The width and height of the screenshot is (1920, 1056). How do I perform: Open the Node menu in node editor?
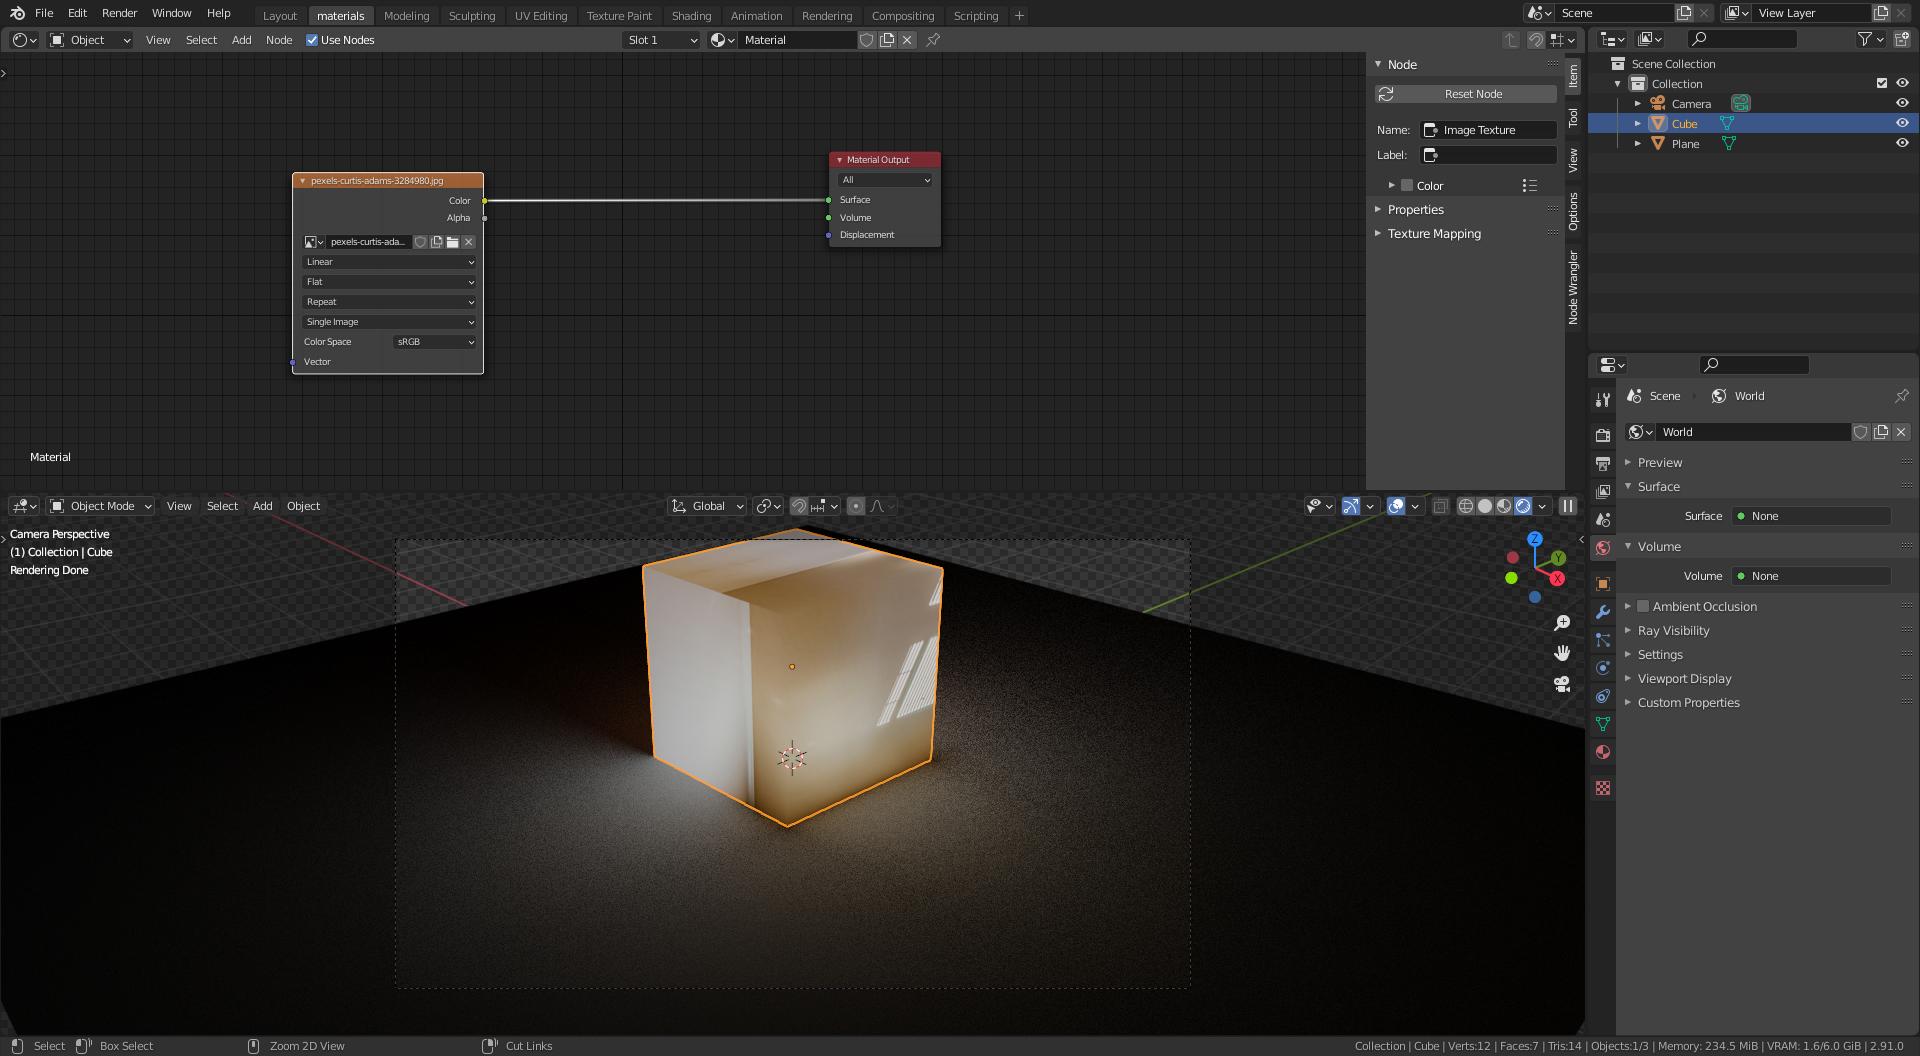pyautogui.click(x=279, y=40)
